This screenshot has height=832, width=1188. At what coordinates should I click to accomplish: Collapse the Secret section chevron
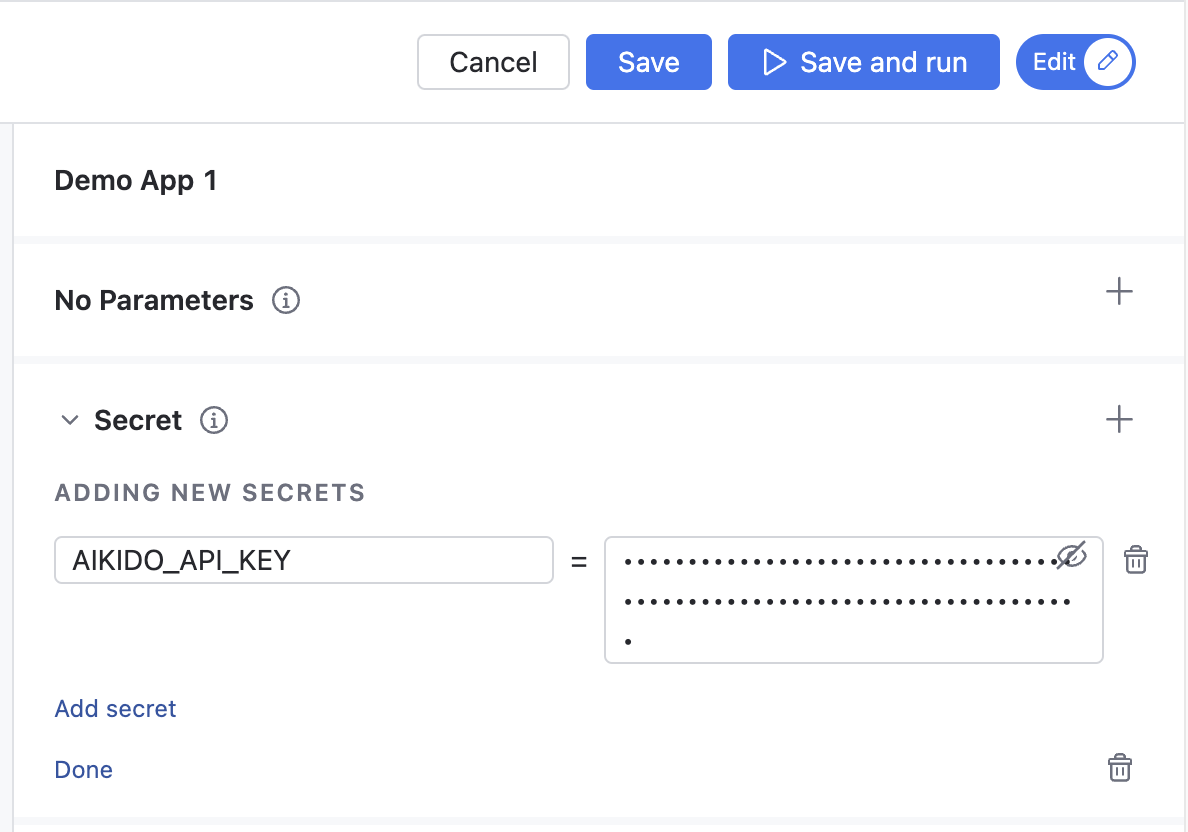click(70, 420)
